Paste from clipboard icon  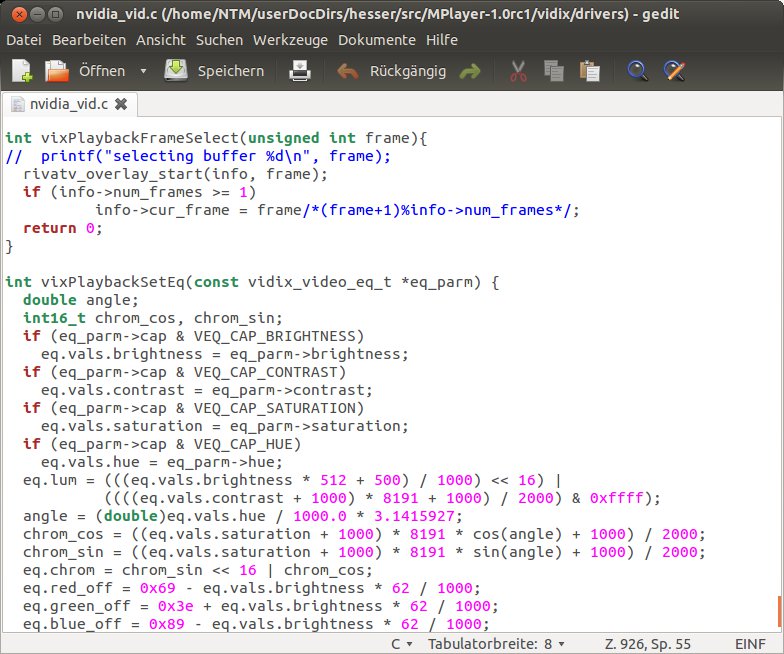click(x=590, y=70)
